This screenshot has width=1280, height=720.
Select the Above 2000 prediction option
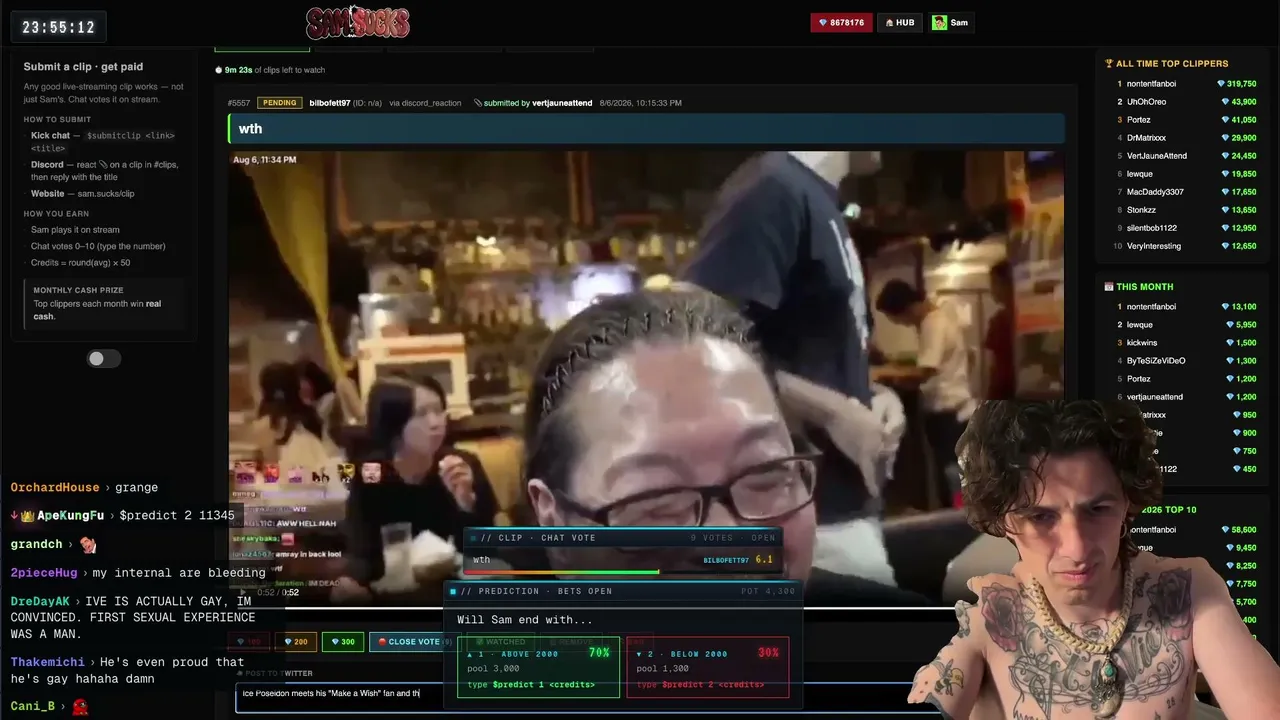tap(538, 667)
